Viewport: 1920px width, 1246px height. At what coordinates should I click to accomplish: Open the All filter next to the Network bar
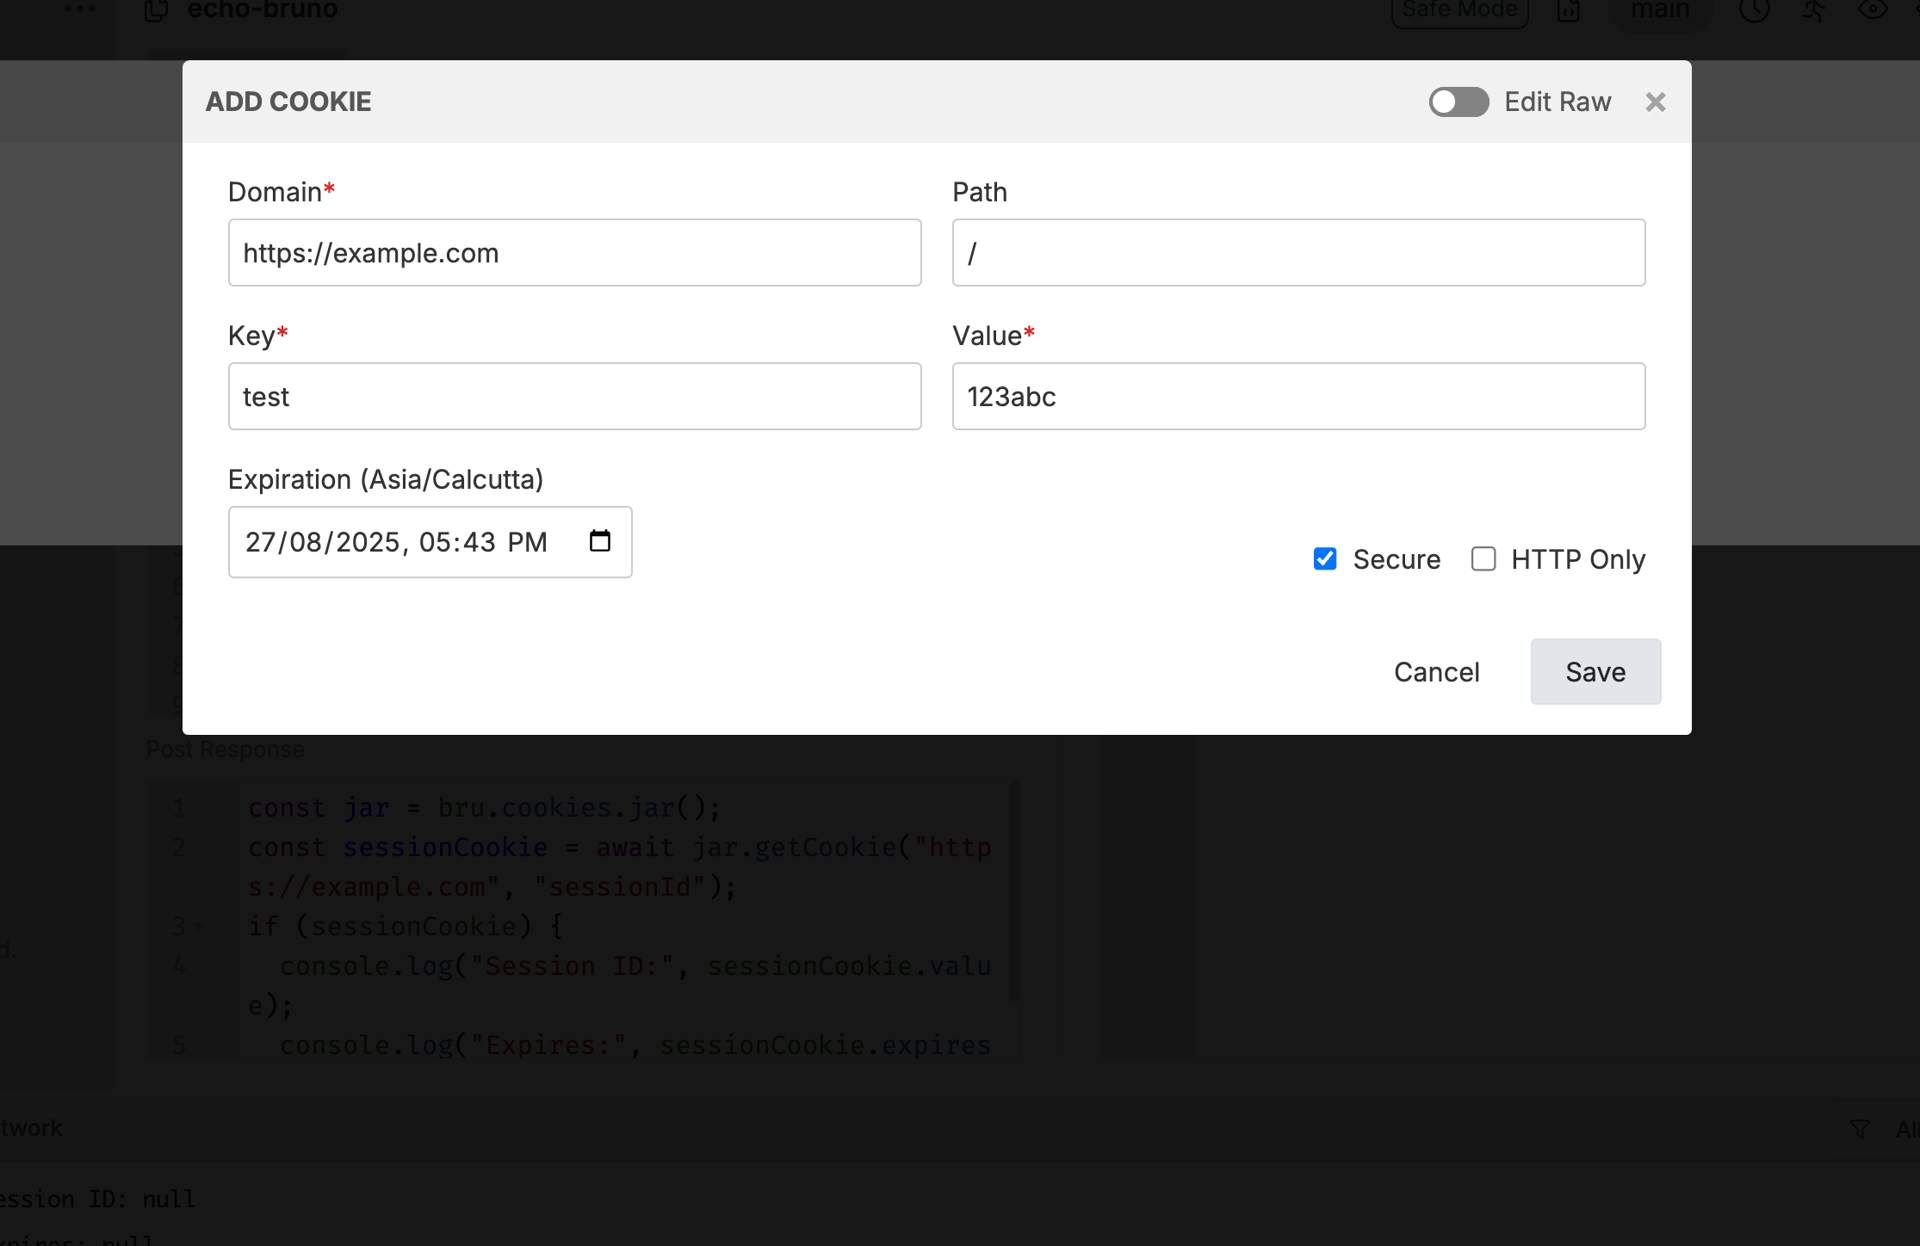1906,1128
